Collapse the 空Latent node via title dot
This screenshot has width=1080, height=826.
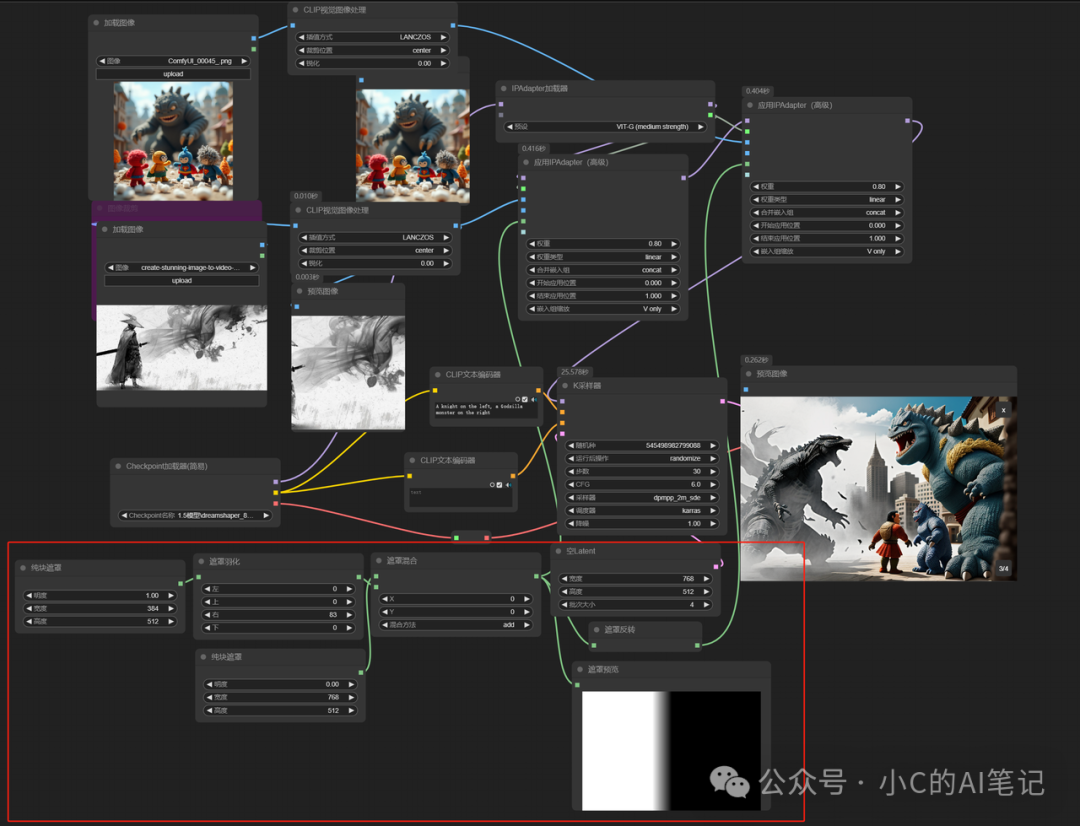(558, 551)
